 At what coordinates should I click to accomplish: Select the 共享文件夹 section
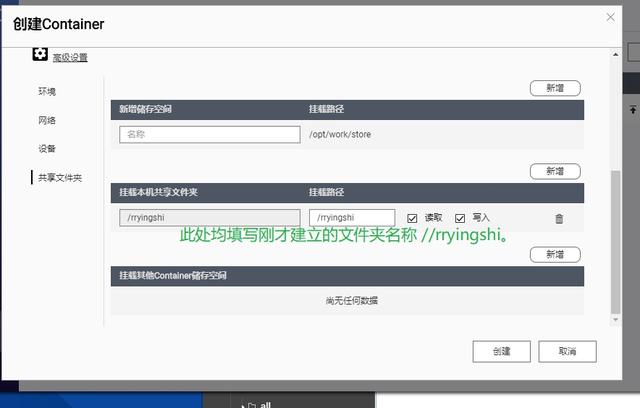[60, 177]
